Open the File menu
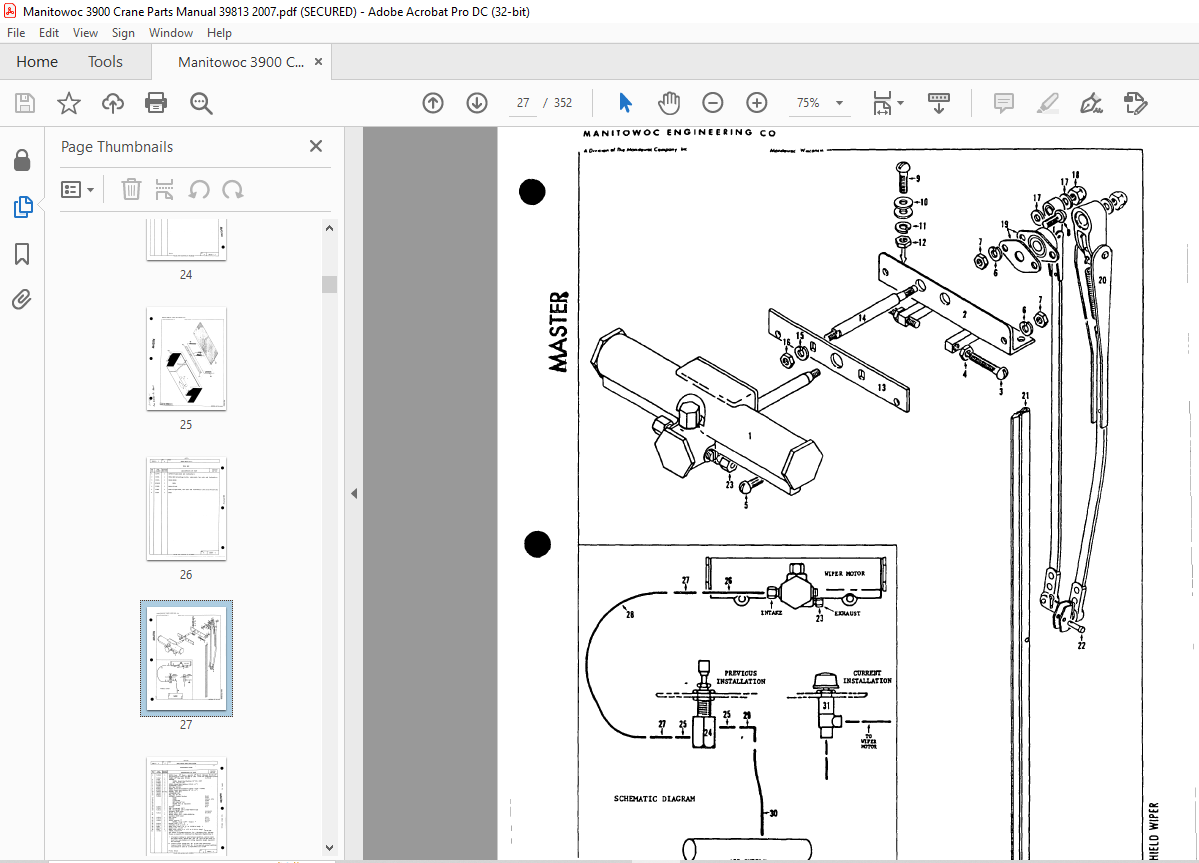 tap(16, 33)
